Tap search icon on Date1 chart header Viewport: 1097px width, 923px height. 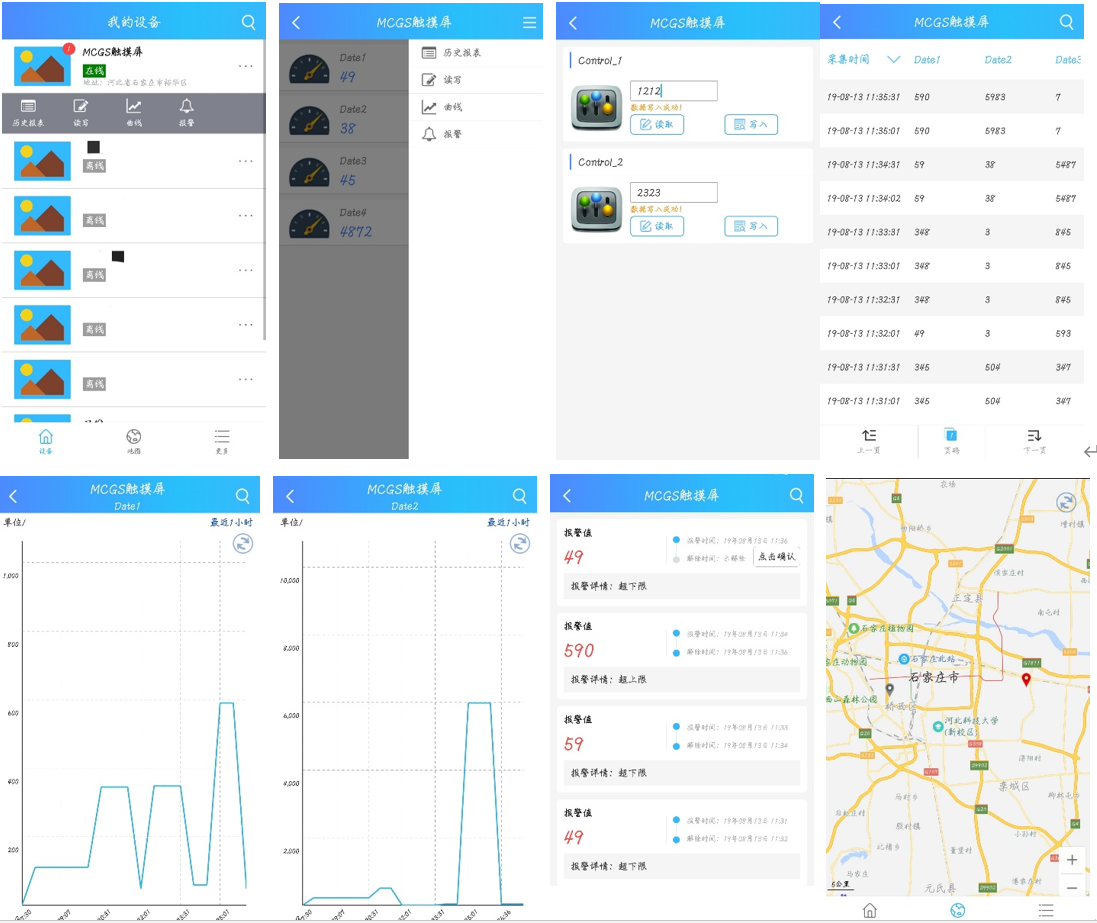[243, 495]
